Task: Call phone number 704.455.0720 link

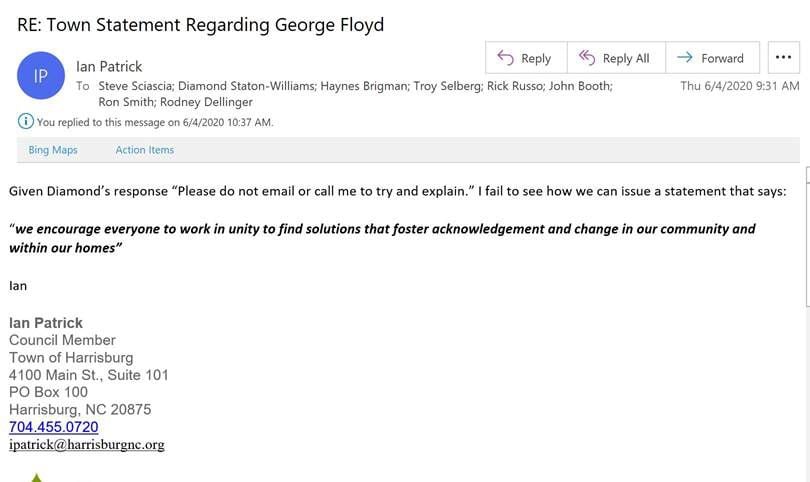Action: [54, 427]
